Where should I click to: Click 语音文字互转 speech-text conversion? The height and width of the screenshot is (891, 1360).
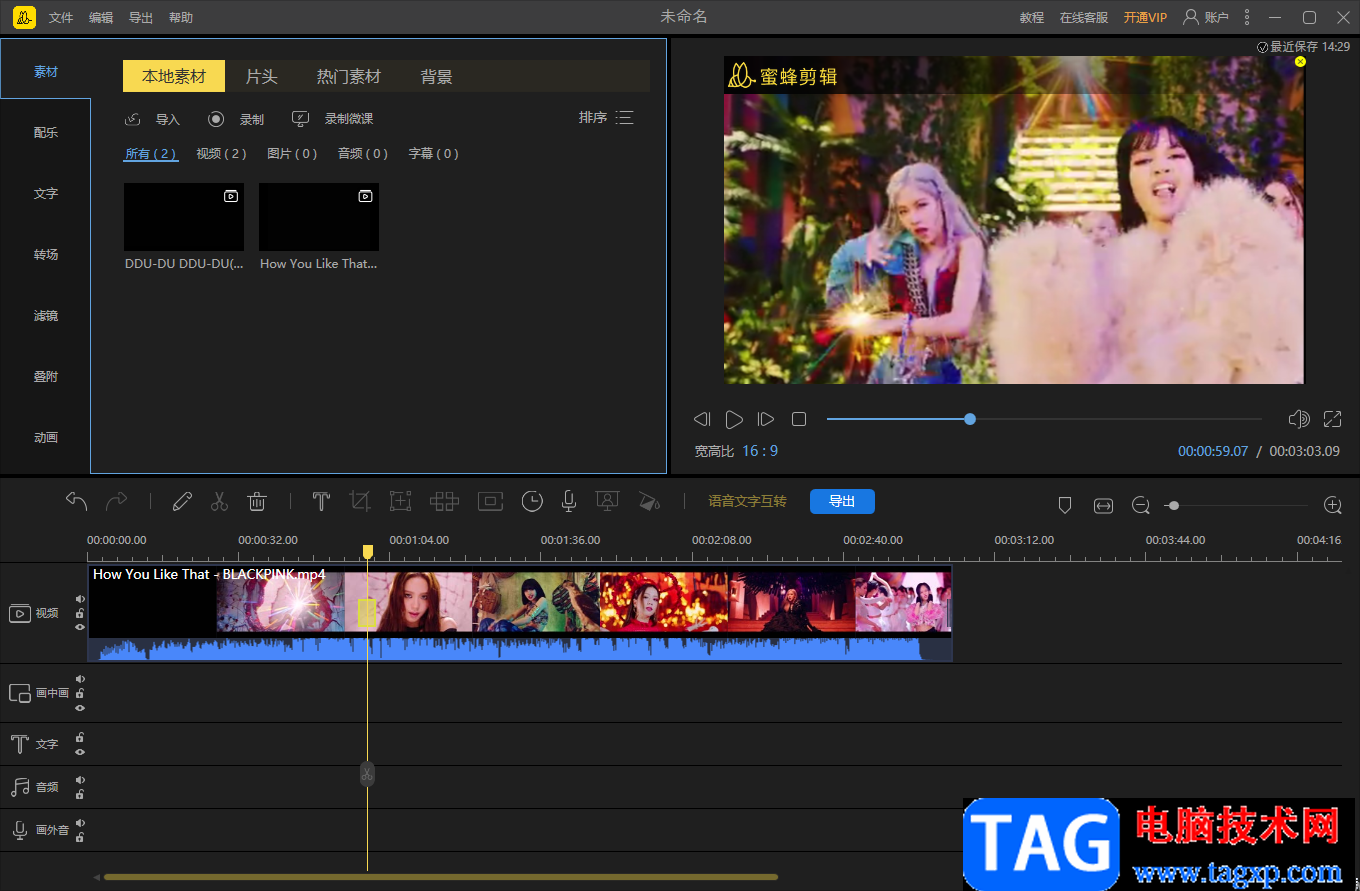pyautogui.click(x=747, y=501)
